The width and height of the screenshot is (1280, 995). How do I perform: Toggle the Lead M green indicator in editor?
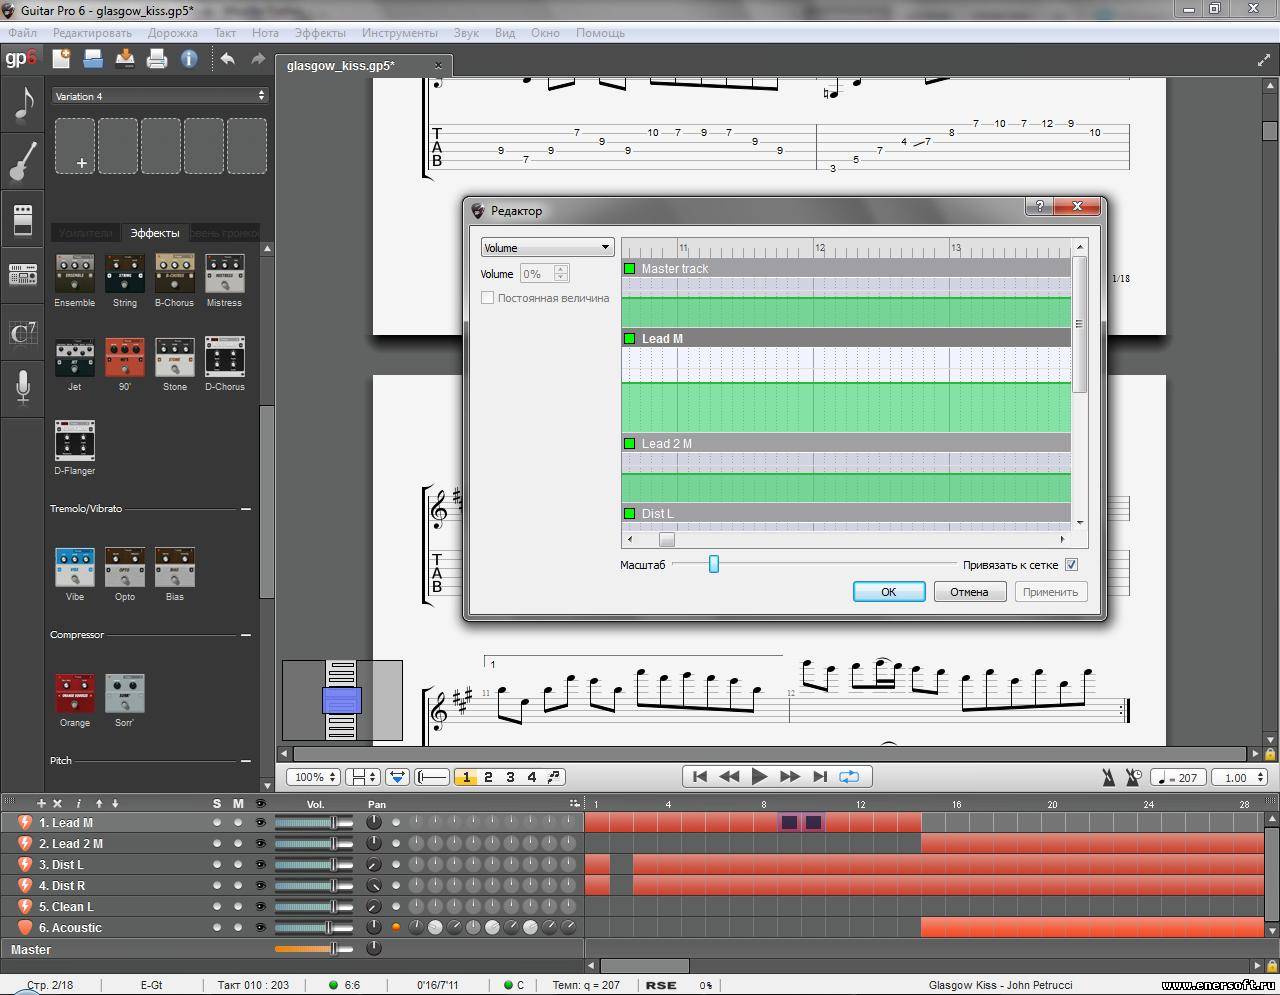(630, 339)
